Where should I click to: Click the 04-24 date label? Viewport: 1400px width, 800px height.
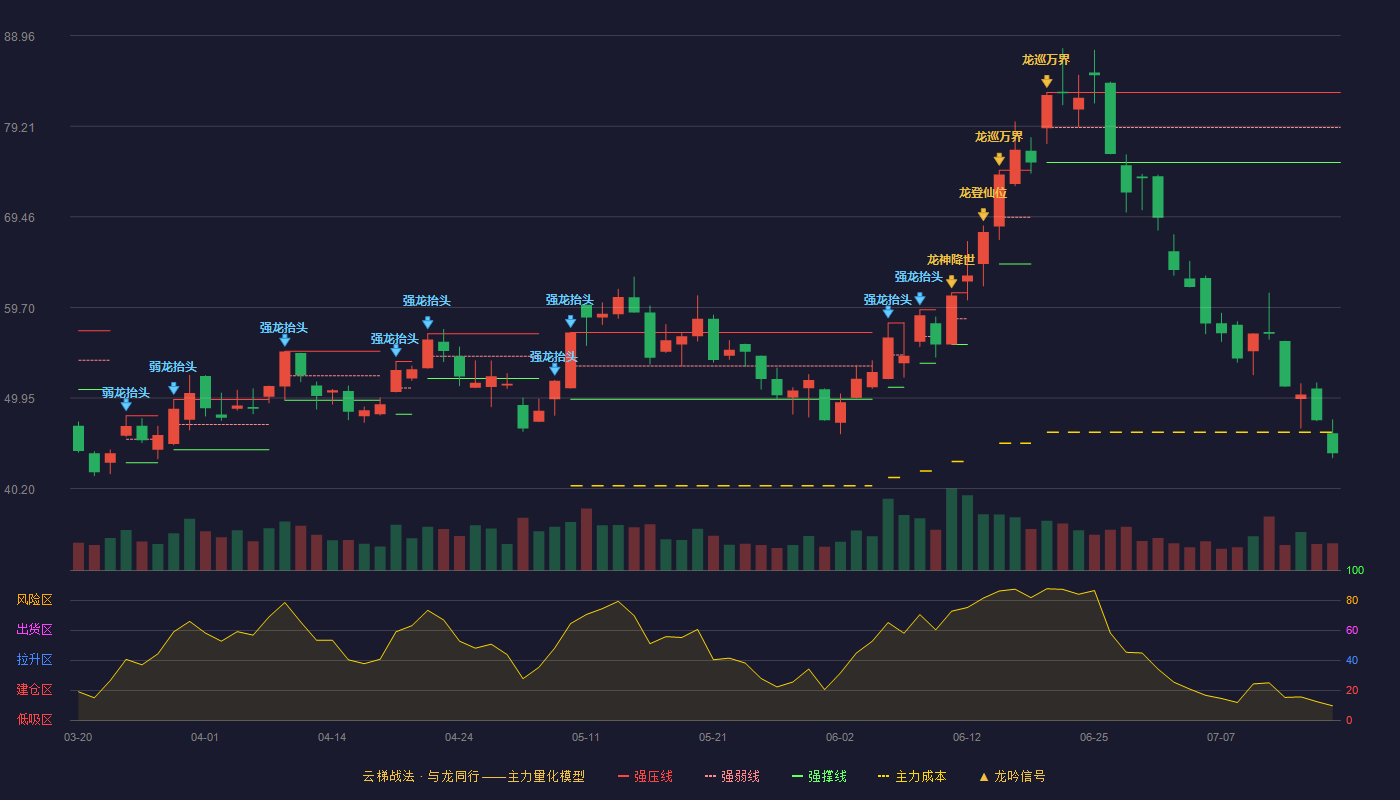[x=459, y=737]
